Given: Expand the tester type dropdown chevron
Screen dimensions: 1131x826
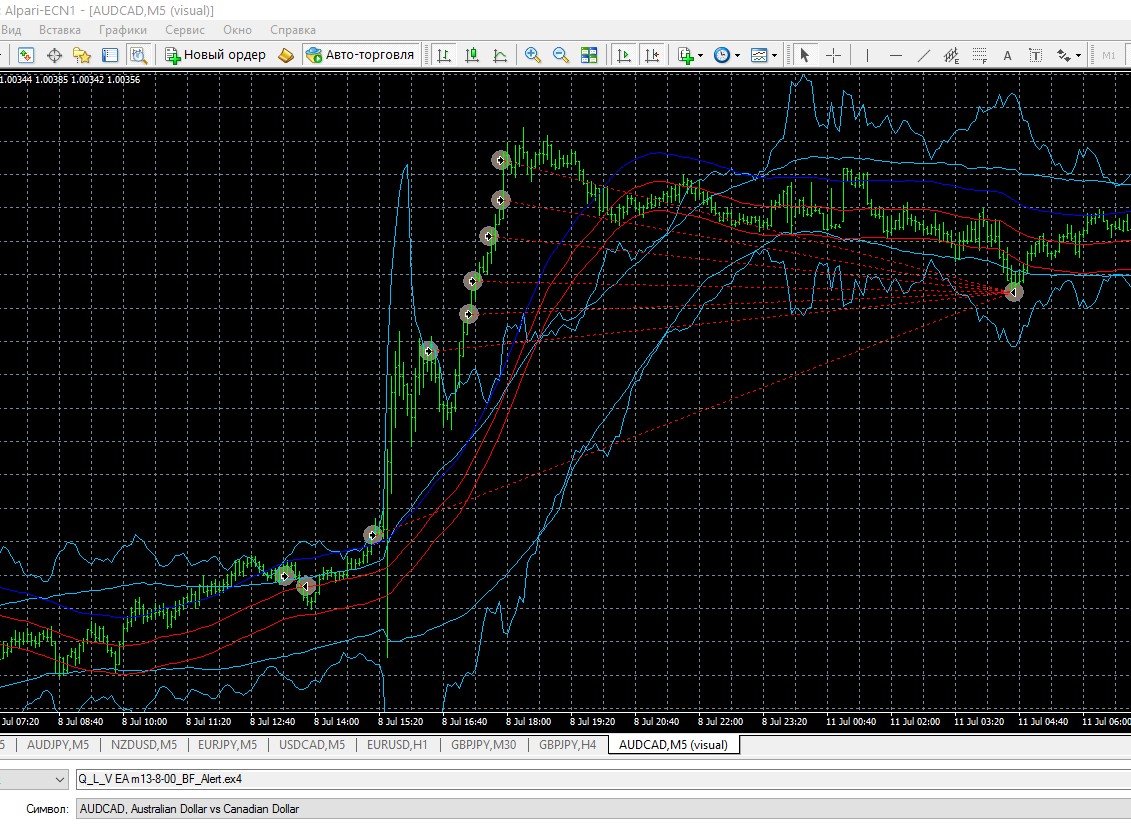Looking at the screenshot, I should point(59,779).
